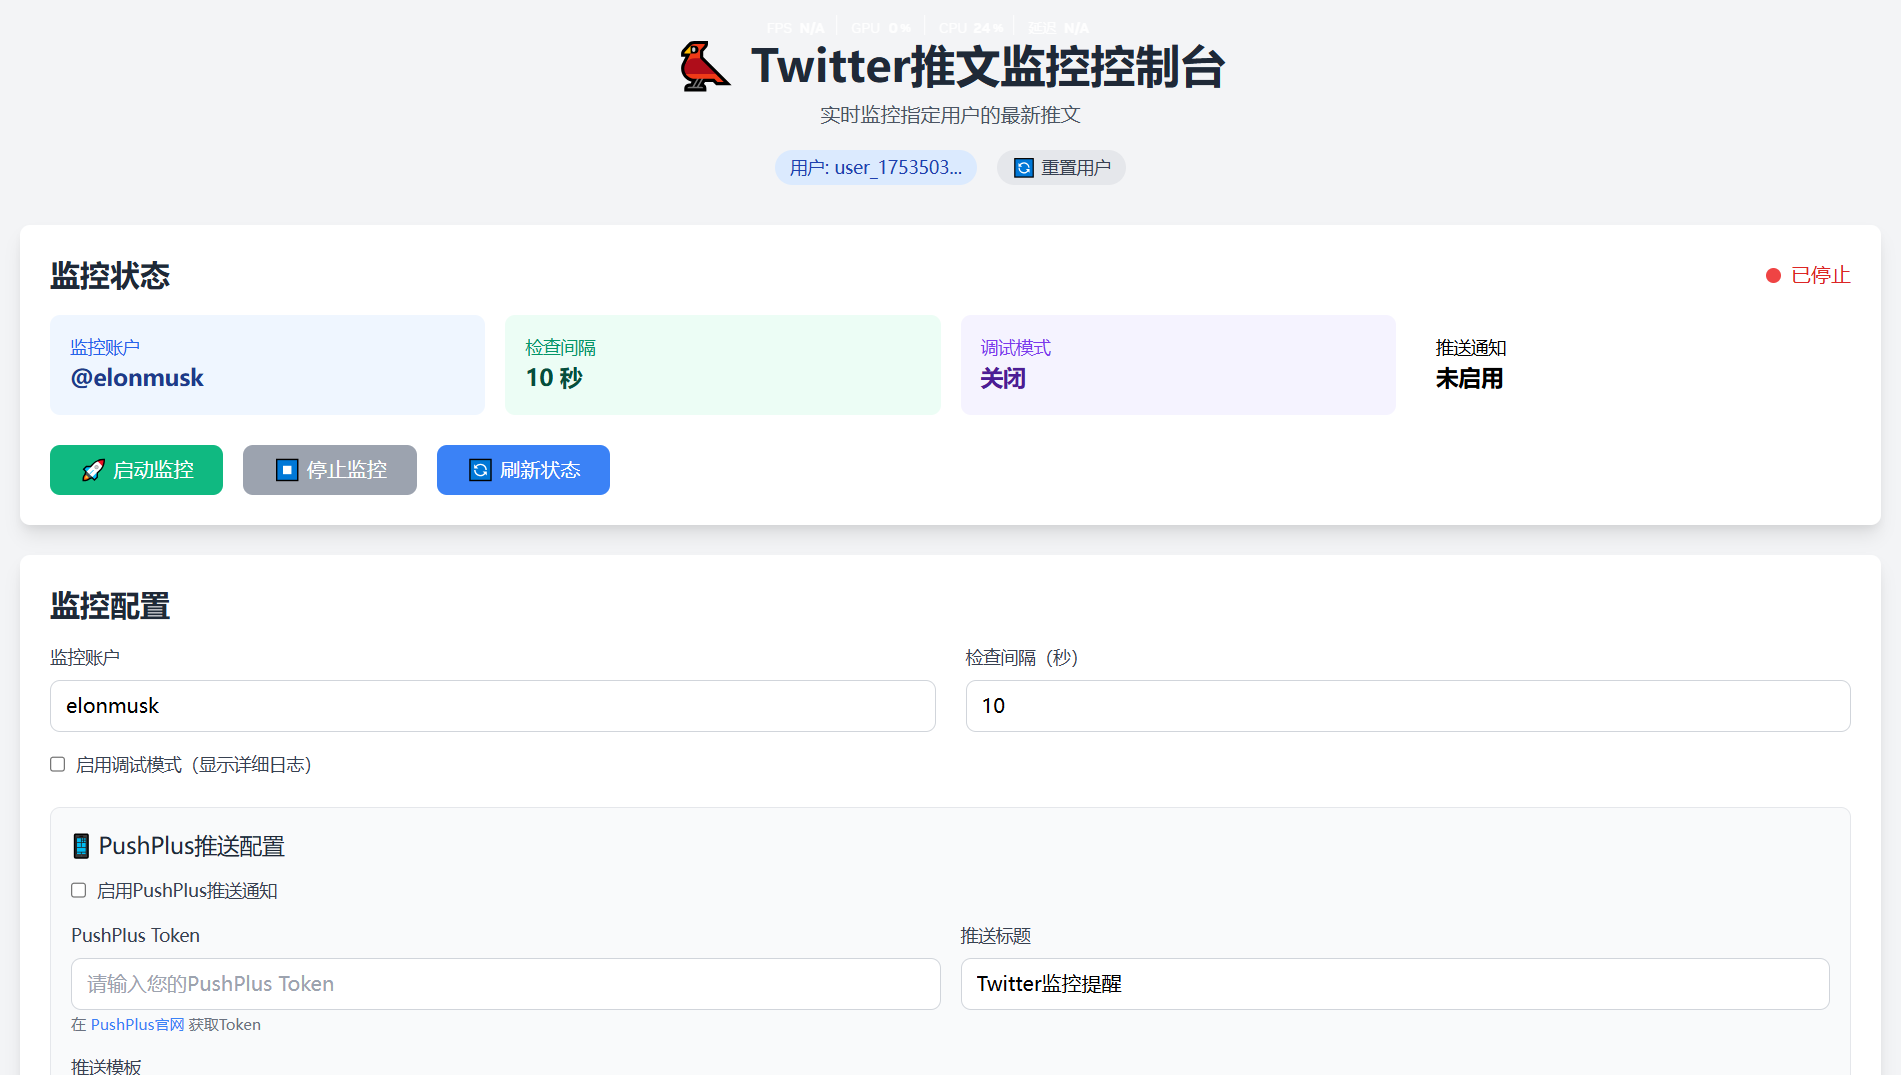Click the 重置用户 button
Screen dimensions: 1901x1075
(x=1061, y=168)
